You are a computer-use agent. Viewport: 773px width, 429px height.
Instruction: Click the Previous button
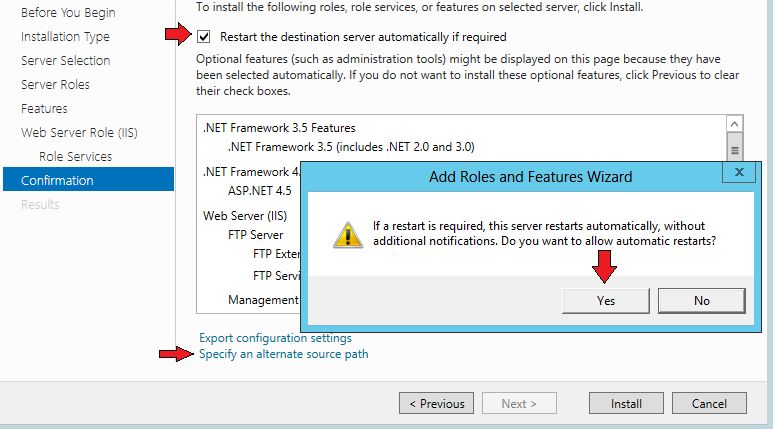[436, 403]
